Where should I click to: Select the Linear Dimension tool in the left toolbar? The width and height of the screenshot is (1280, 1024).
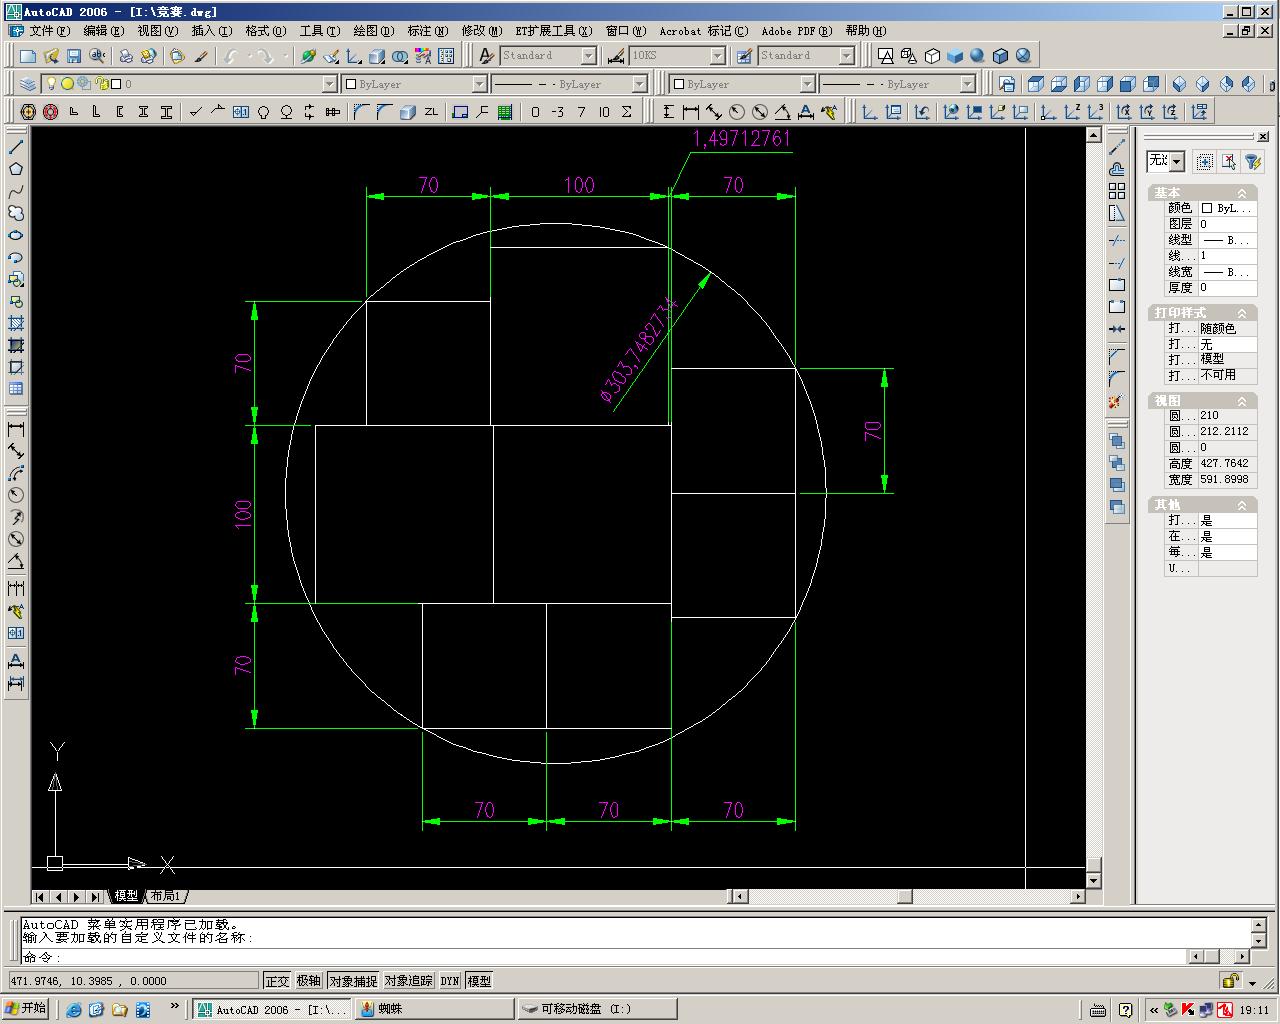16,429
